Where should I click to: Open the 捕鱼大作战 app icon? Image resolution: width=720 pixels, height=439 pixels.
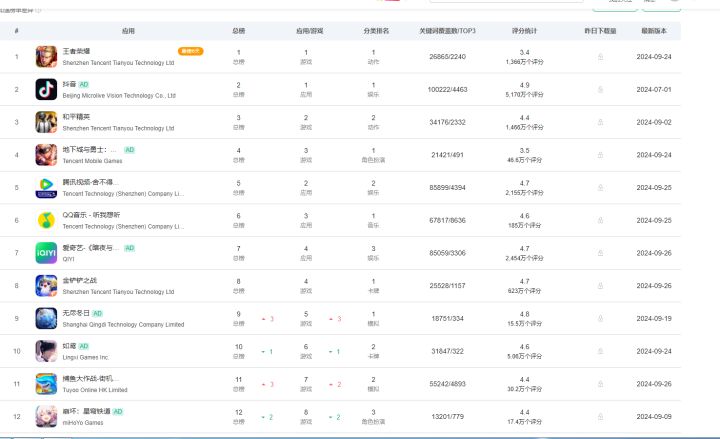(x=46, y=384)
